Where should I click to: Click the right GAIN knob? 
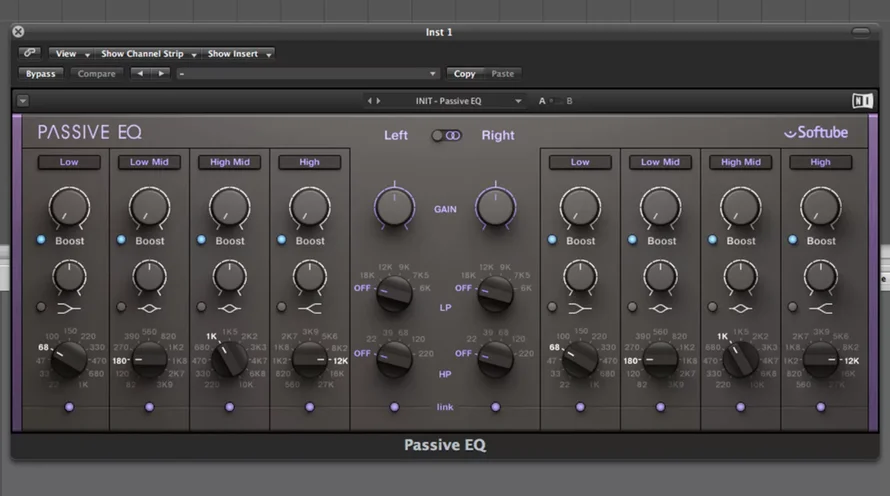point(496,207)
